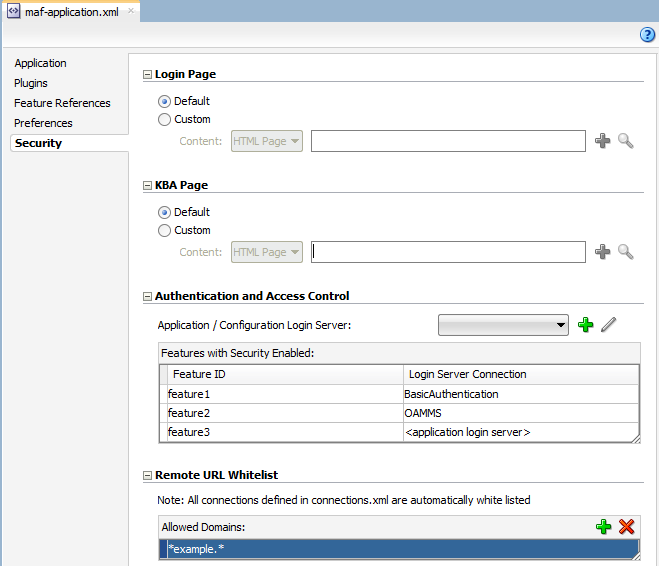Select Default radio under KBA Page
The width and height of the screenshot is (659, 566).
pos(164,212)
